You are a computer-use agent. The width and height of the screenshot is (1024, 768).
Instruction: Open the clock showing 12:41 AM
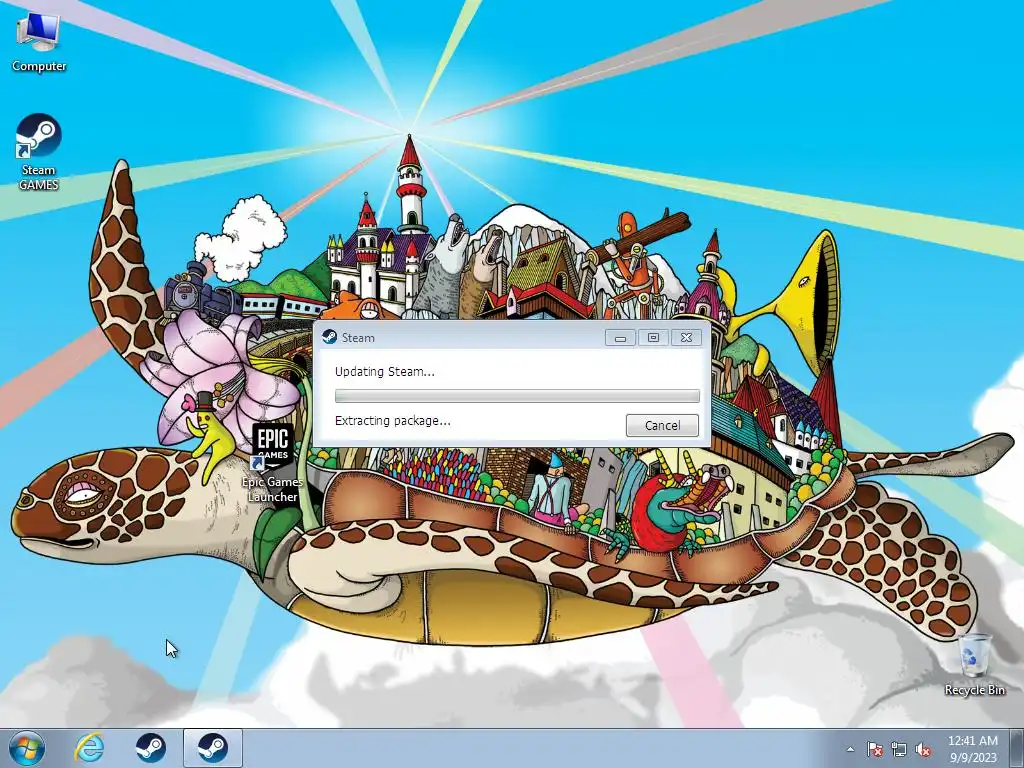(x=972, y=749)
